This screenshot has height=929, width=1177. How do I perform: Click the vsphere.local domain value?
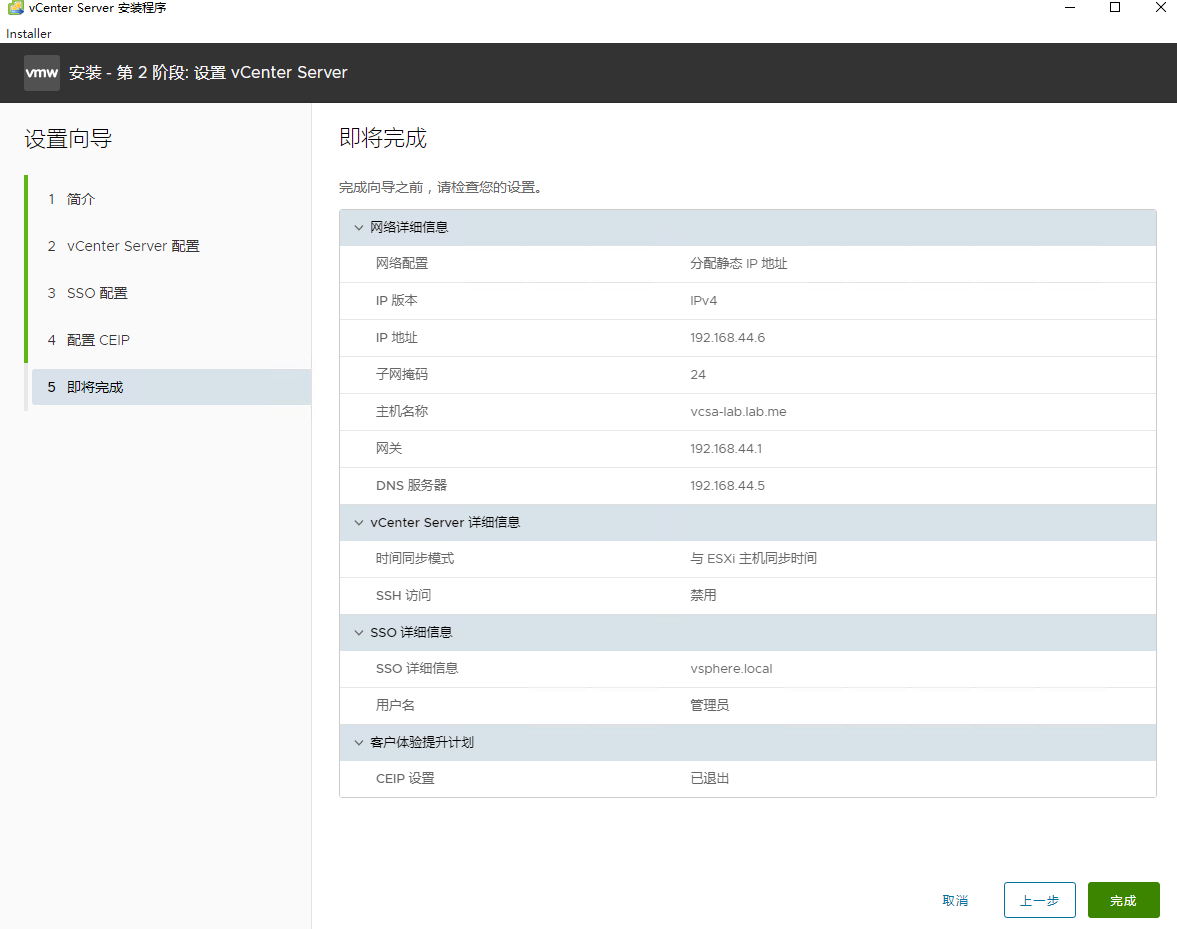[x=731, y=669]
